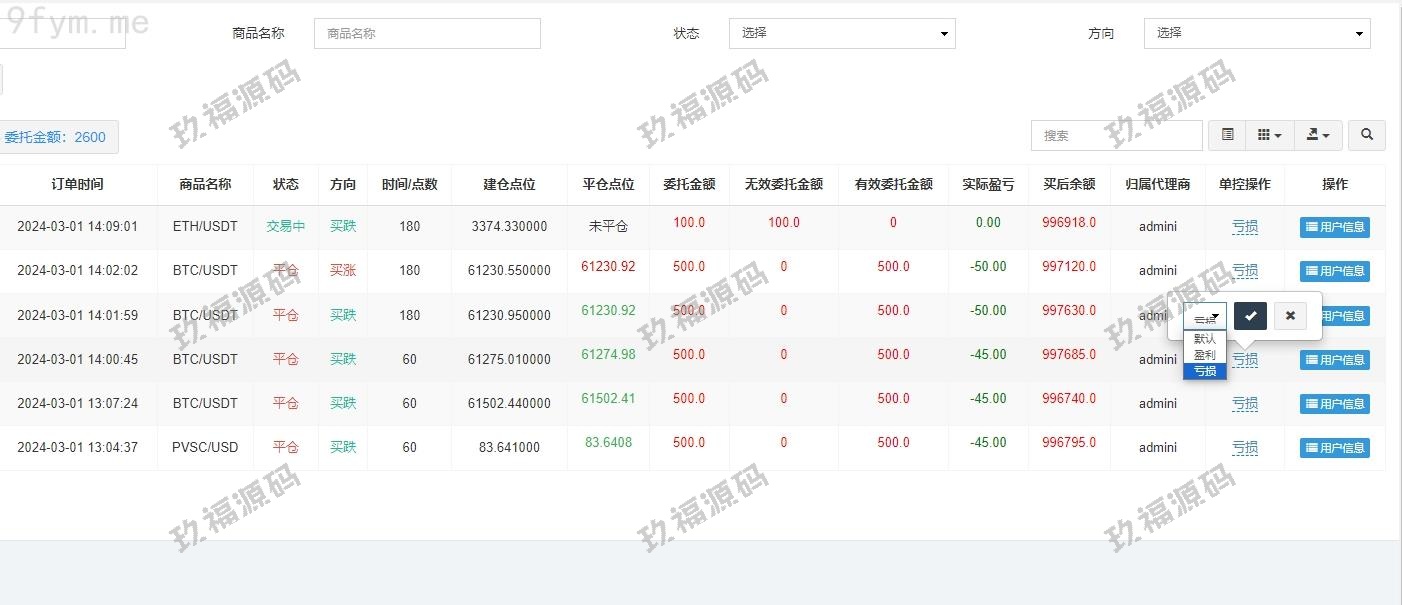Open 用户信息 for the ETH/USDT order
The width and height of the screenshot is (1402, 605).
click(1334, 227)
